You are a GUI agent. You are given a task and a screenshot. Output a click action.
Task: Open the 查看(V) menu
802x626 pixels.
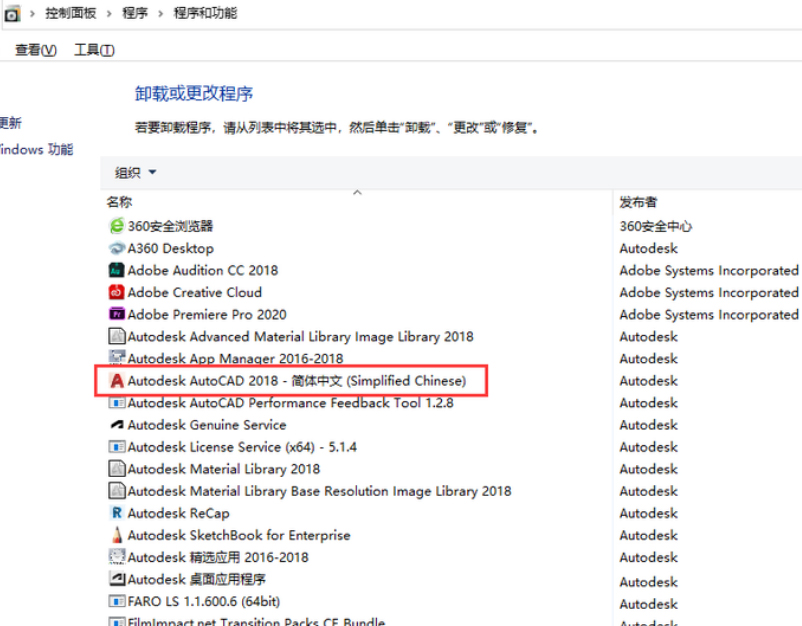[36, 50]
